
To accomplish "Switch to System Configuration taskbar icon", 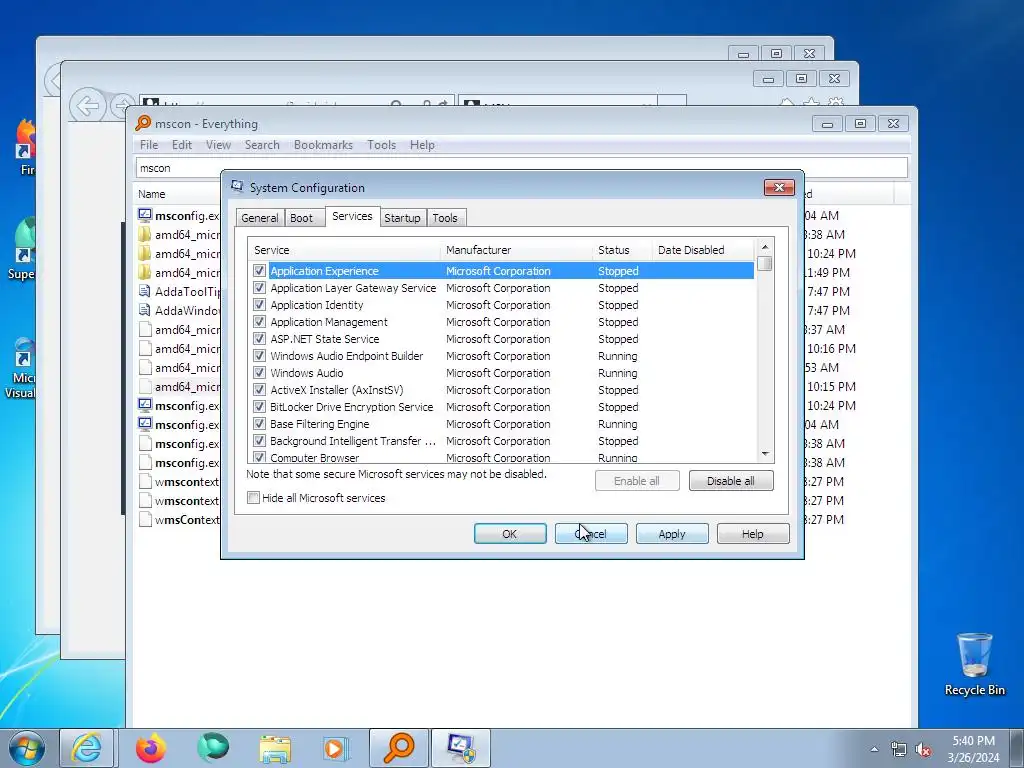I will (x=460, y=748).
